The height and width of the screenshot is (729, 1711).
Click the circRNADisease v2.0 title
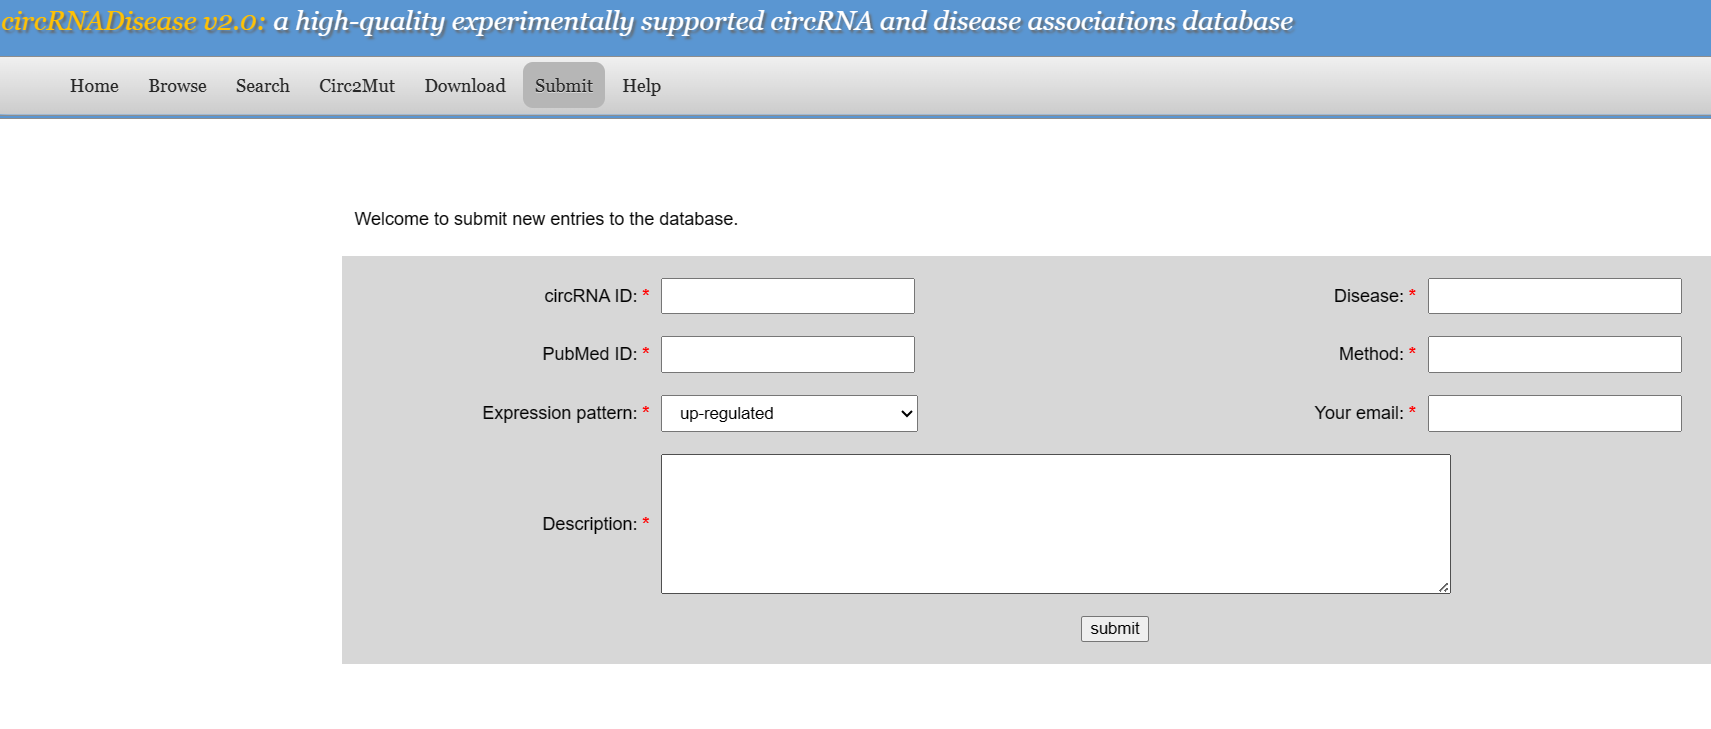[133, 21]
